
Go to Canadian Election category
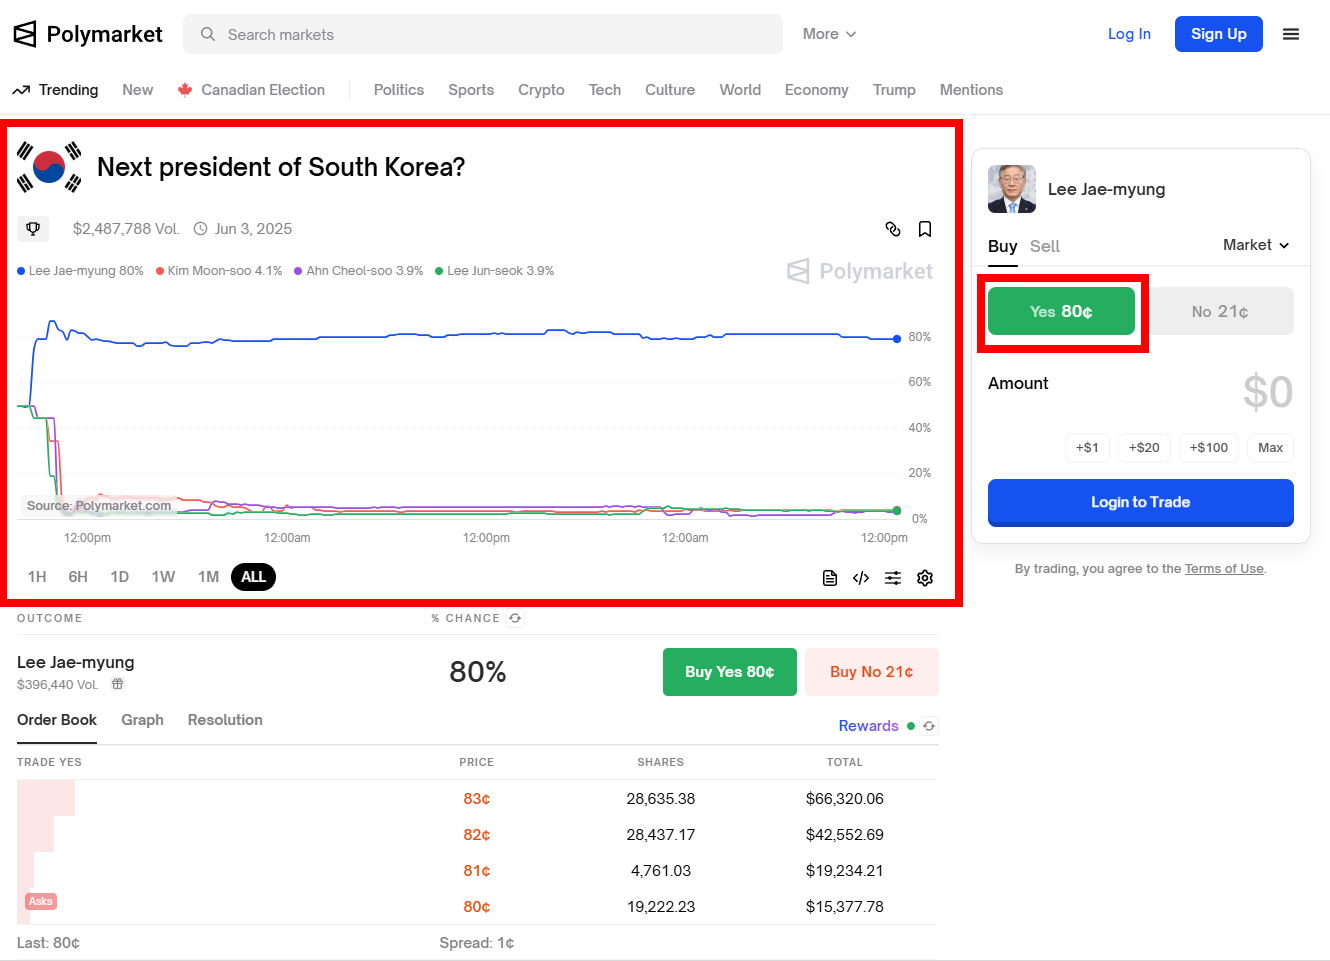[251, 90]
